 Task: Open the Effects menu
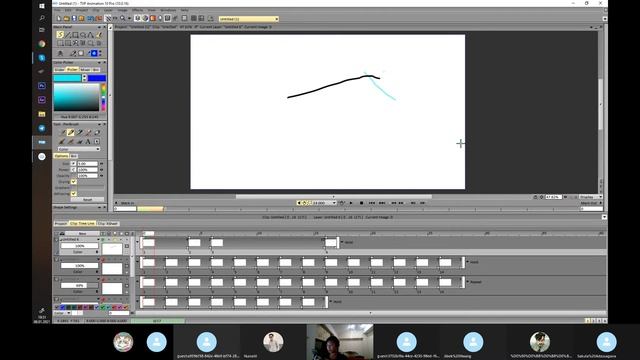click(x=137, y=10)
